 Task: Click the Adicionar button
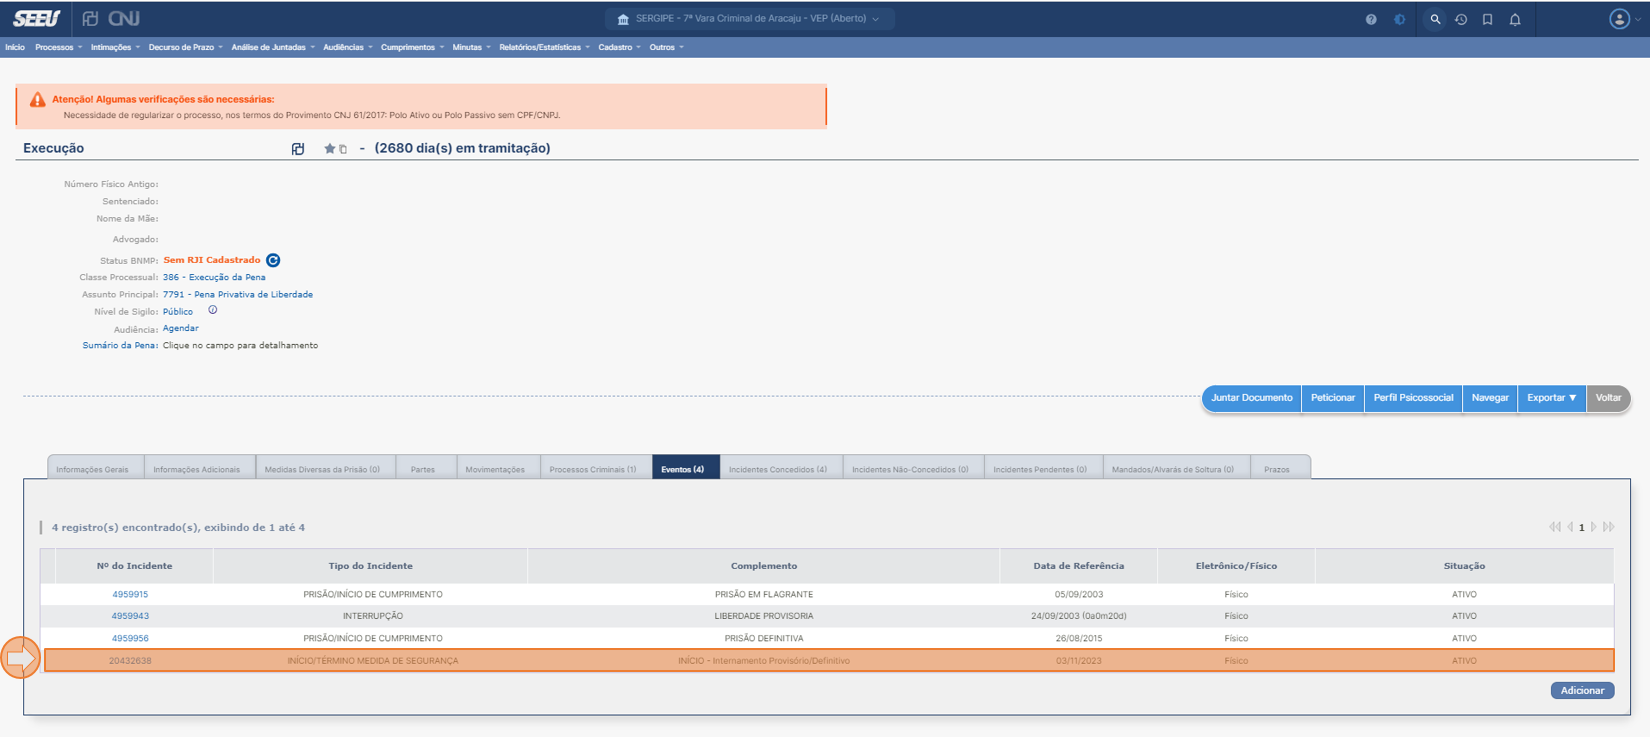click(x=1582, y=690)
